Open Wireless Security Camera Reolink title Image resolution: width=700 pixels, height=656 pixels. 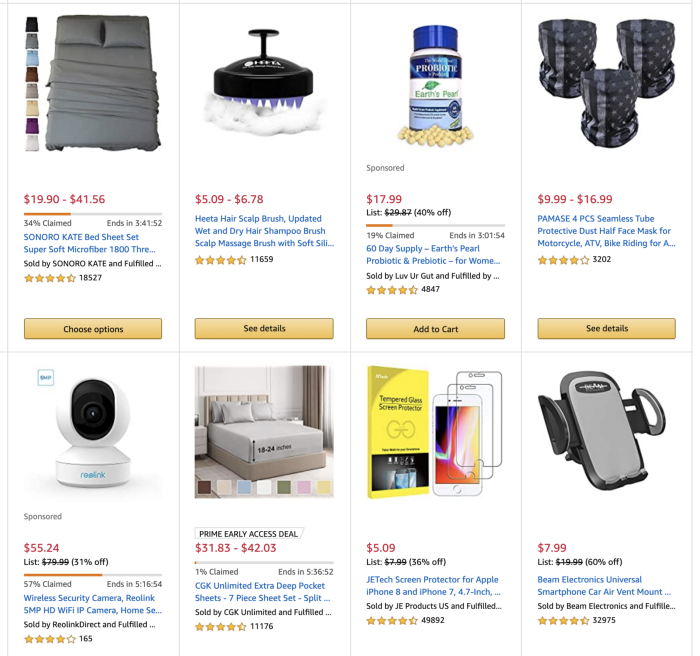coord(92,604)
